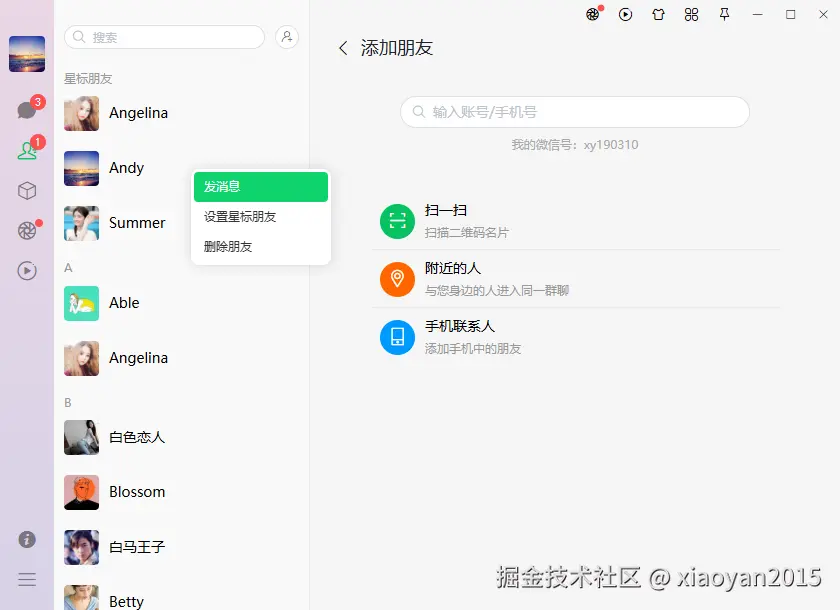Viewport: 840px width, 610px height.
Task: Select 发消息 in the context menu
Action: tap(260, 187)
